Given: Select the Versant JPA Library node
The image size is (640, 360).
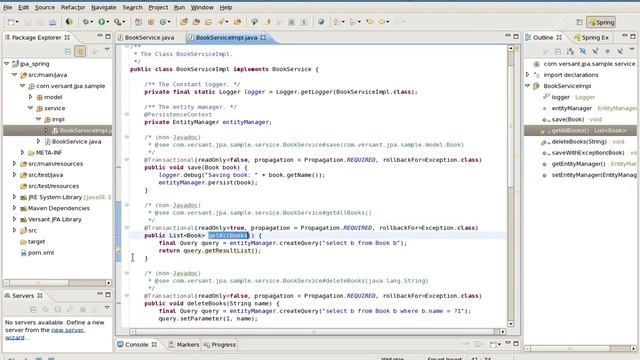Looking at the screenshot, I should tap(55, 220).
